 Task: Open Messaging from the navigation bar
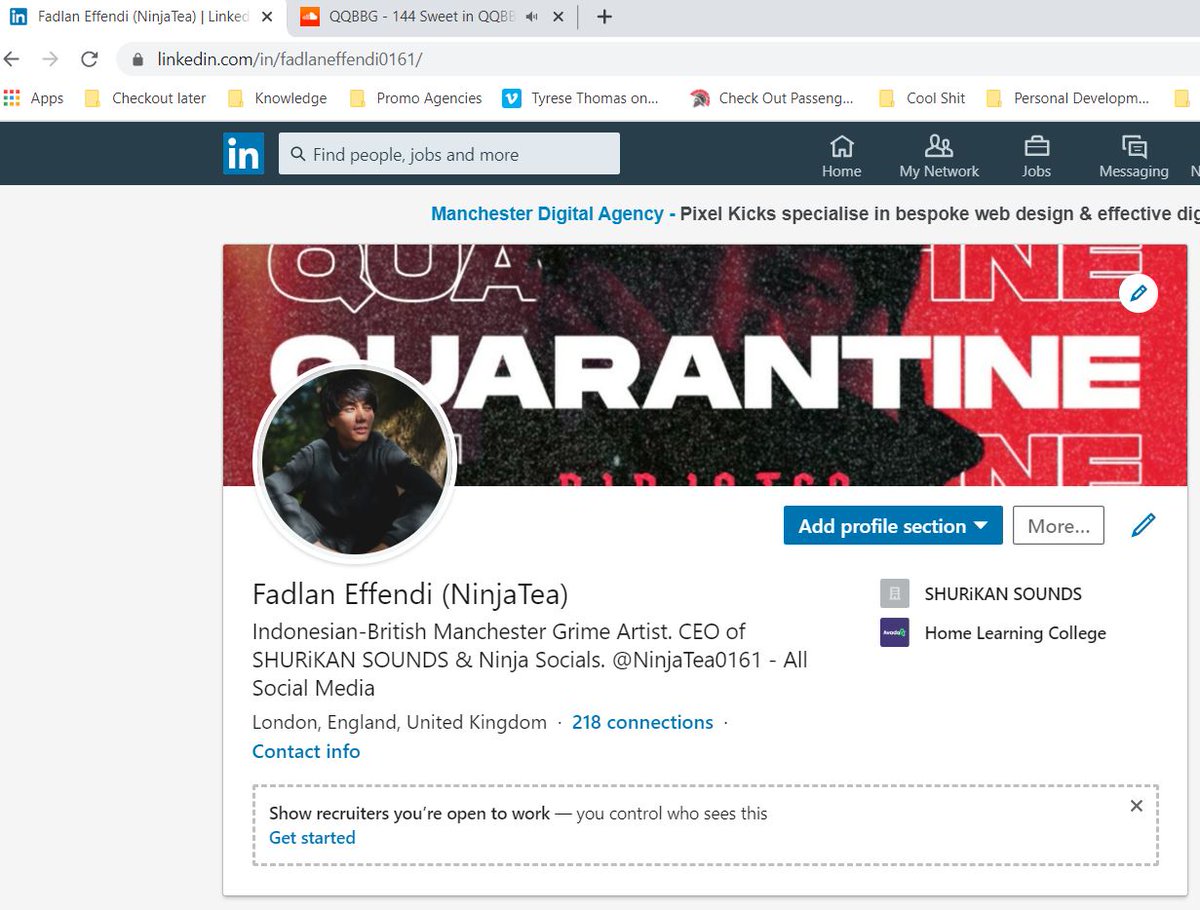click(x=1133, y=157)
